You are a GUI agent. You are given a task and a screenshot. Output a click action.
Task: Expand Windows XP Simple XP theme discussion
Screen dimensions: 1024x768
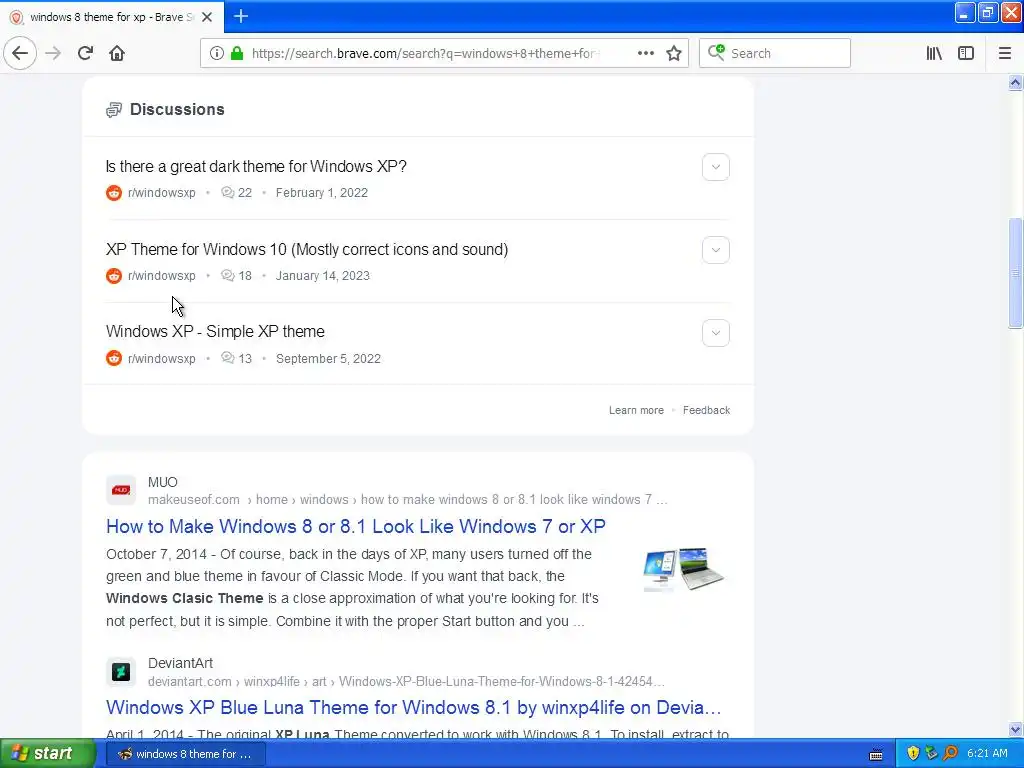pos(716,333)
